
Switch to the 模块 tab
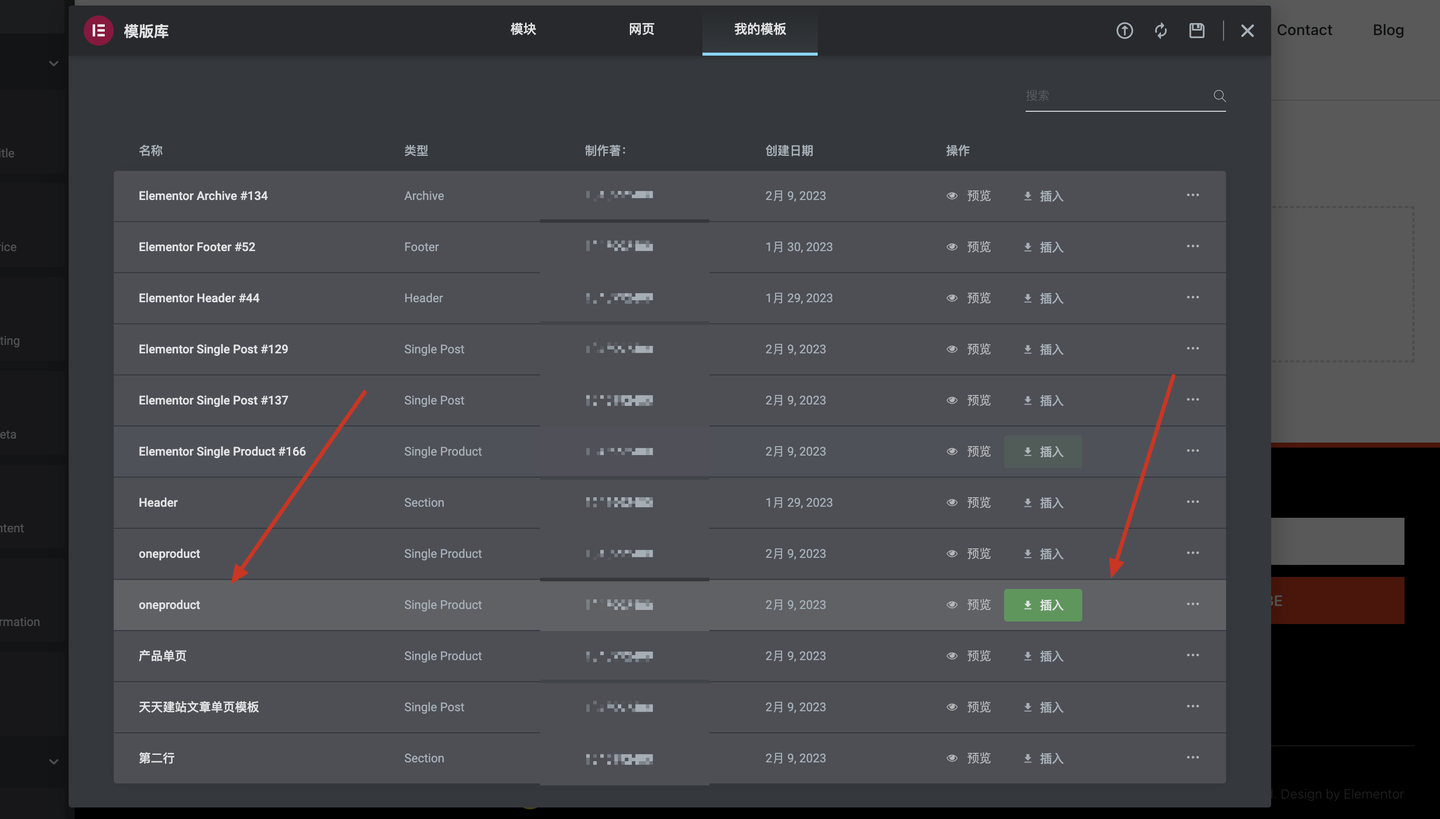pos(523,29)
